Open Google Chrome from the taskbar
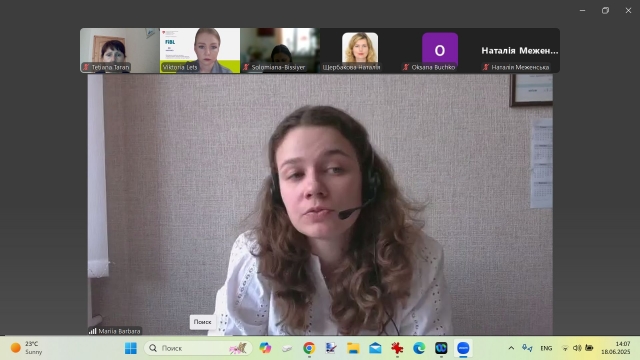The image size is (640, 360). [309, 348]
